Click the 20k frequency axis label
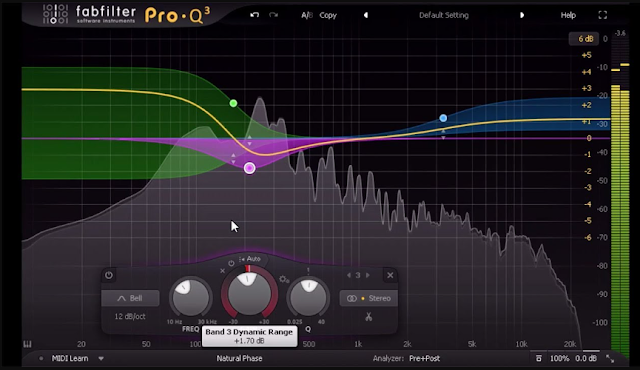This screenshot has height=370, width=640. (570, 344)
